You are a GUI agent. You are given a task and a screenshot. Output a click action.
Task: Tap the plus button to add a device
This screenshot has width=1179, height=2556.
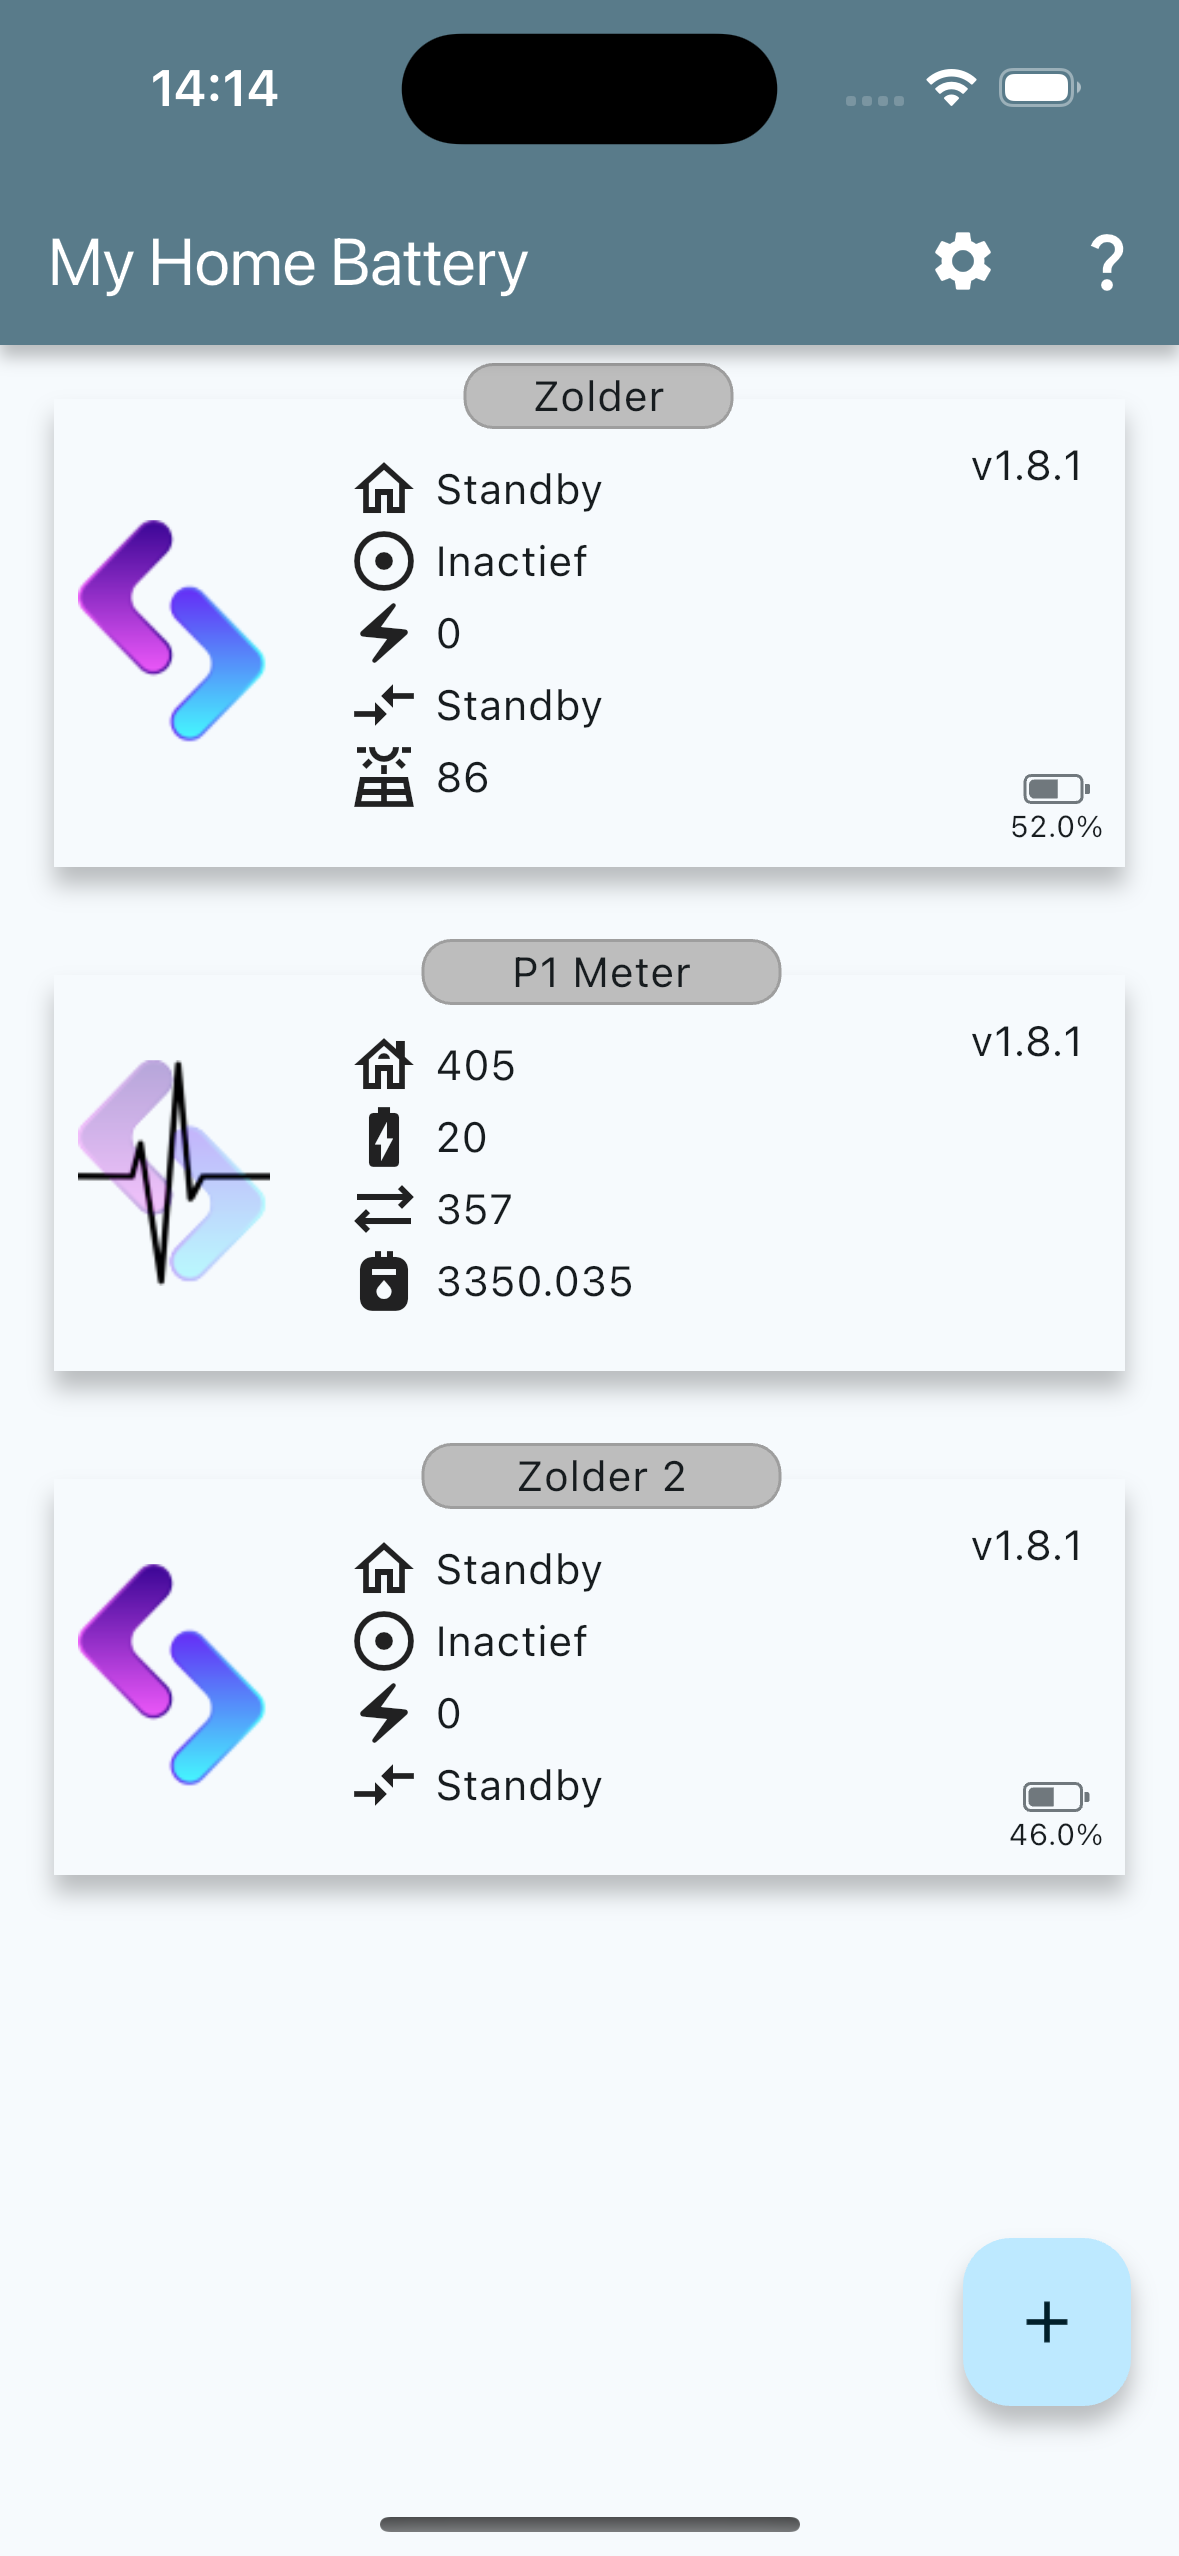click(1046, 2321)
